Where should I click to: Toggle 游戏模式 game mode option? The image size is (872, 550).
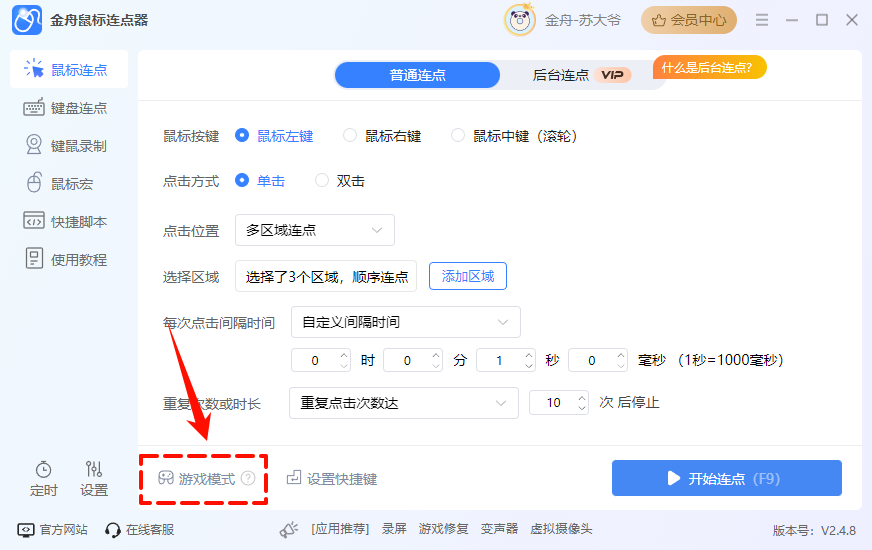pos(197,478)
